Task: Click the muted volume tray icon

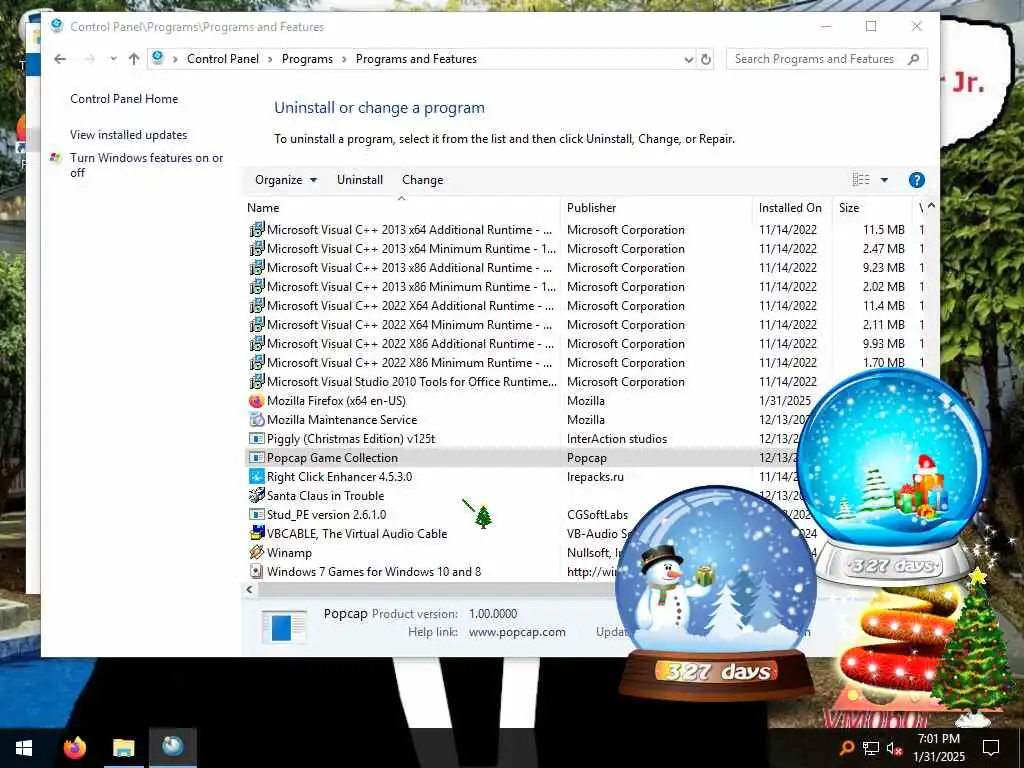Action: [894, 748]
